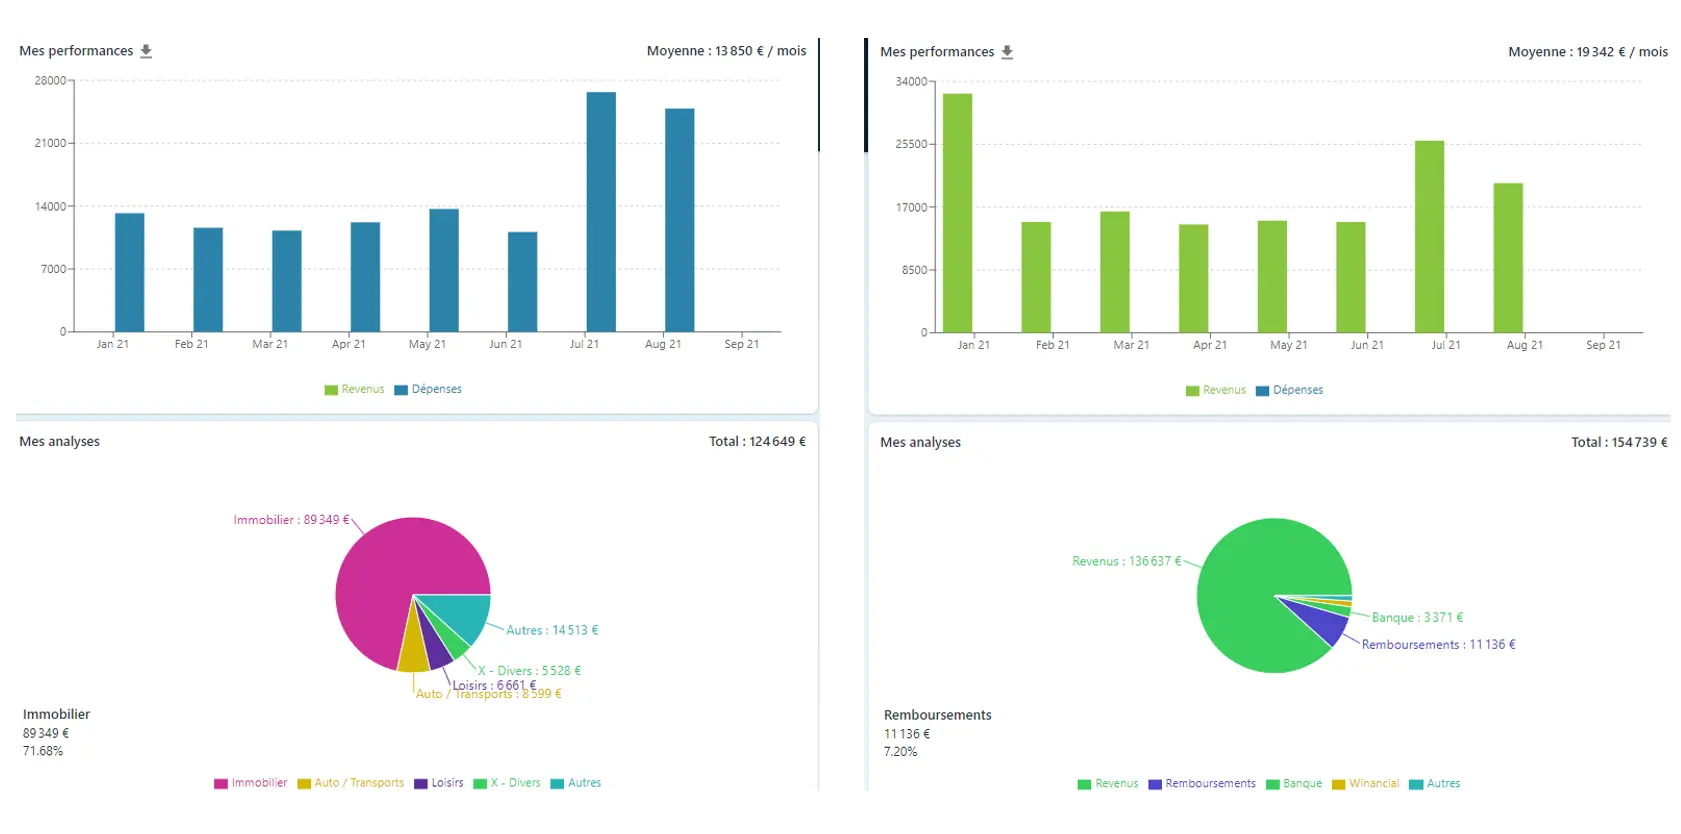1681x834 pixels.
Task: Toggle the Banque legend entry
Action: [x=1294, y=784]
